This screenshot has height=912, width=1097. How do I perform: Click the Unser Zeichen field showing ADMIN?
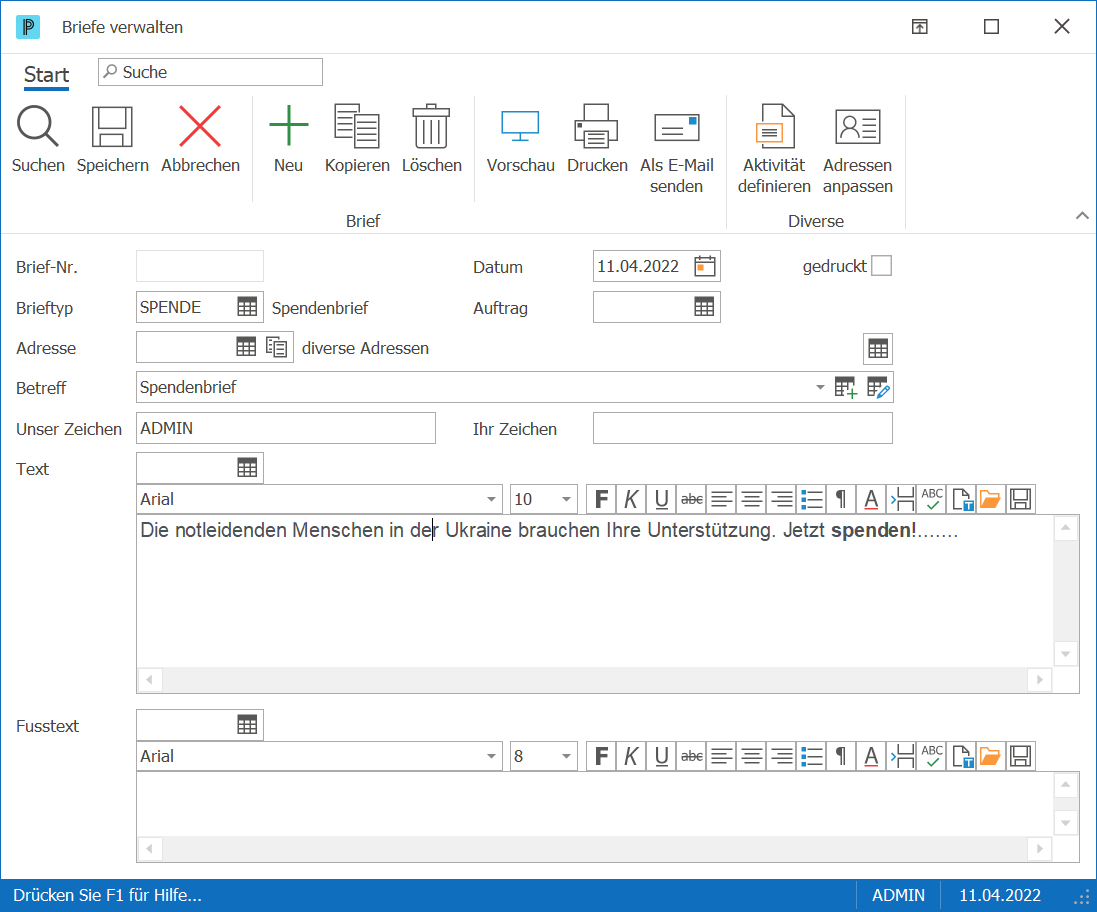click(286, 428)
